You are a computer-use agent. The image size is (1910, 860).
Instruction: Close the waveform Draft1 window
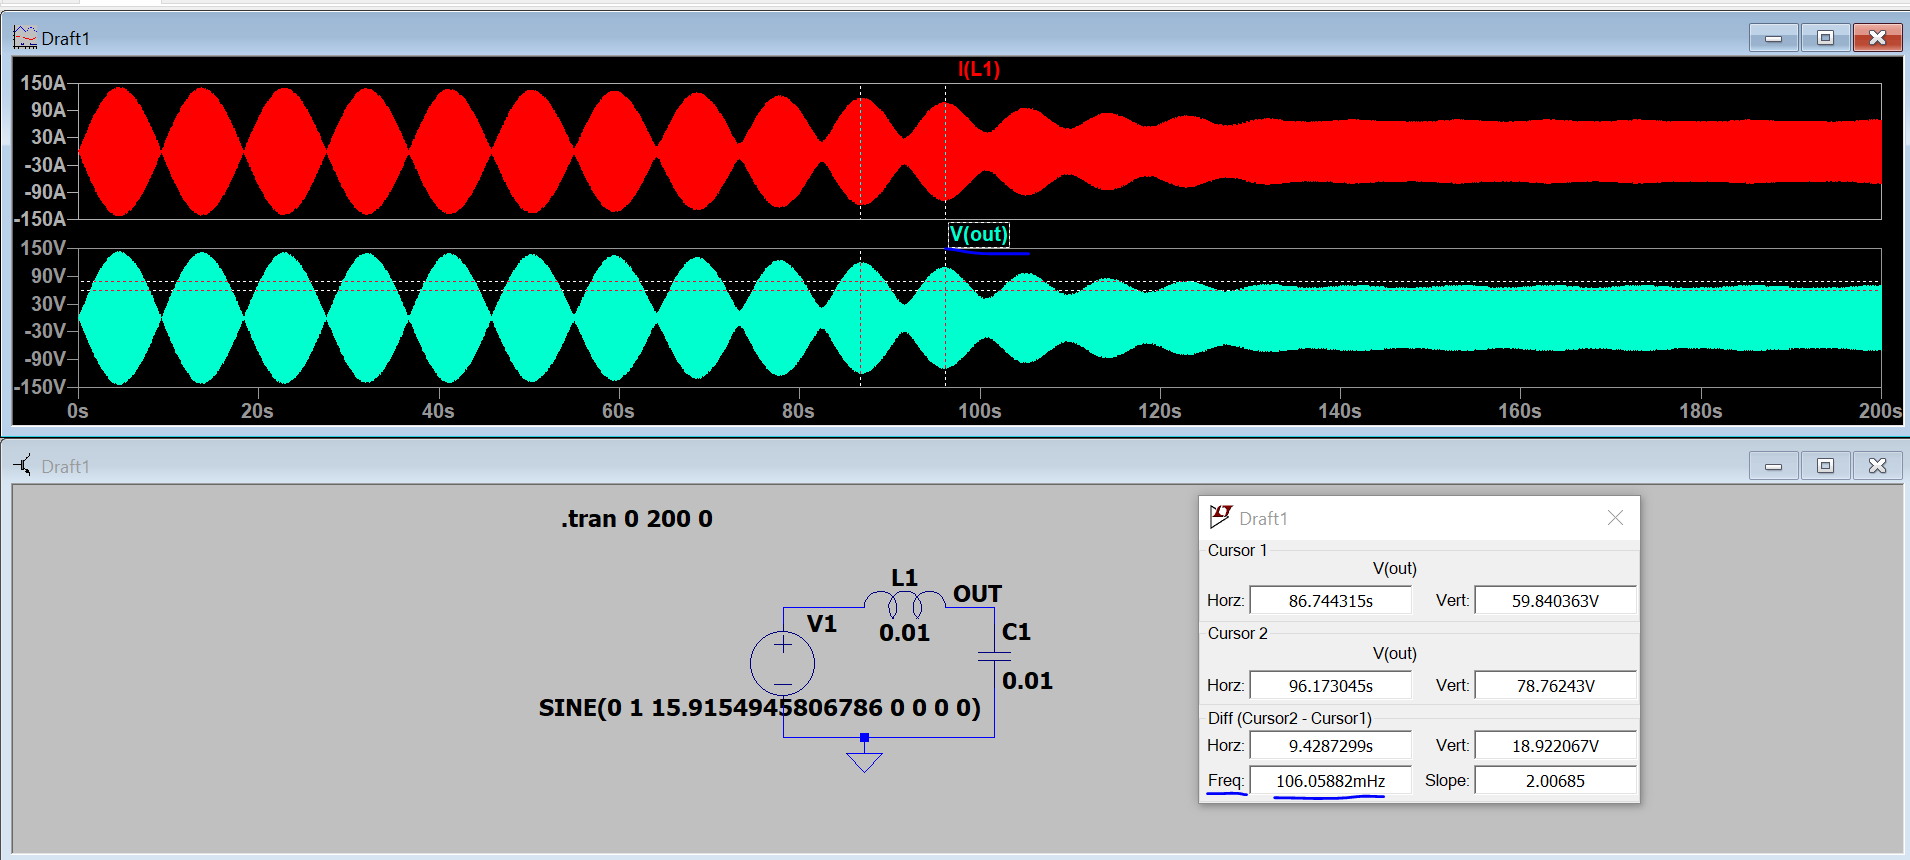pyautogui.click(x=1877, y=38)
